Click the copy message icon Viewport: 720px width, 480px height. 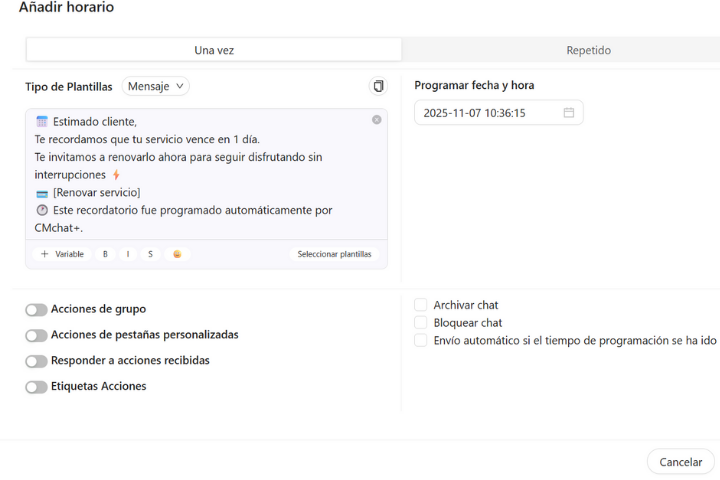pyautogui.click(x=378, y=87)
